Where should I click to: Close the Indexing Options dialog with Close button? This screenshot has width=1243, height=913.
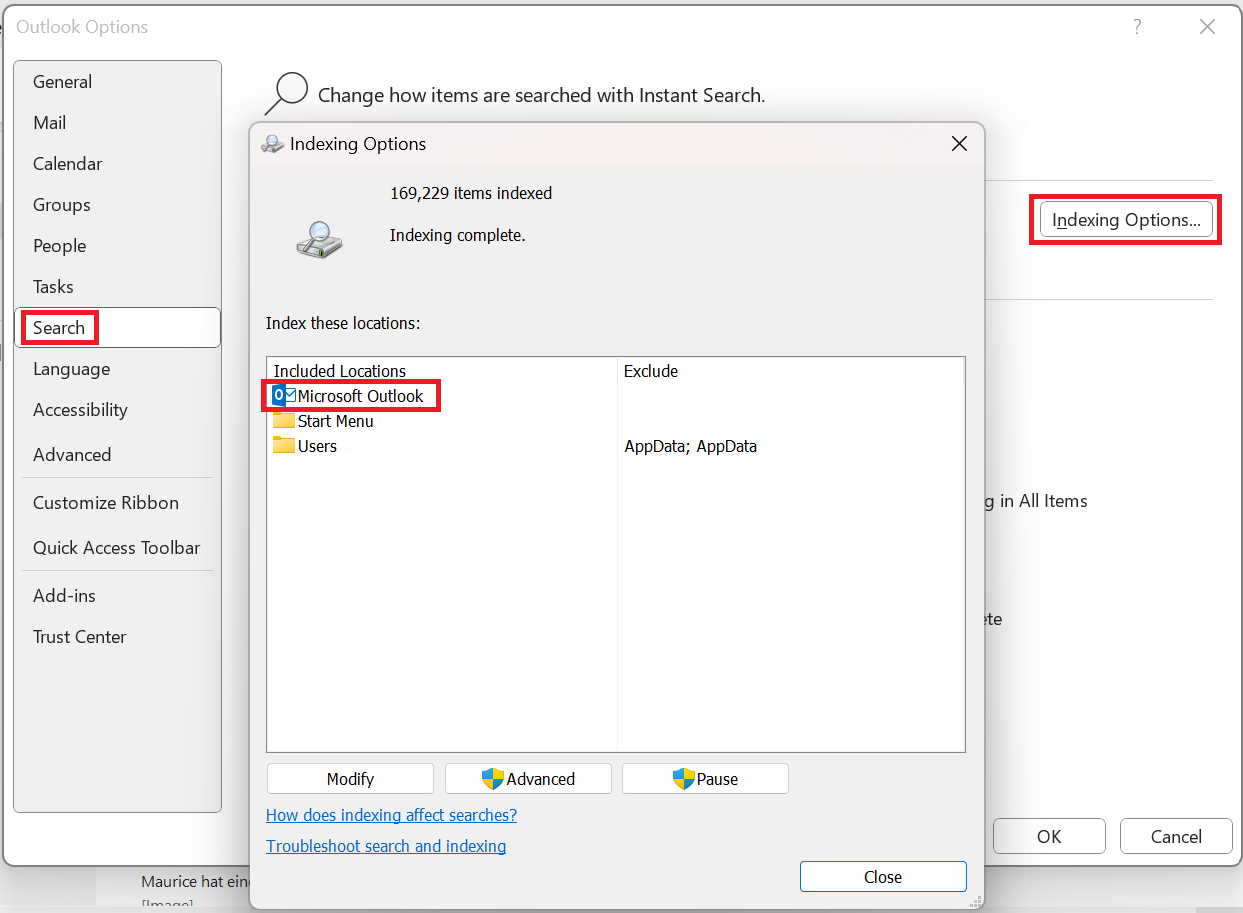(883, 877)
